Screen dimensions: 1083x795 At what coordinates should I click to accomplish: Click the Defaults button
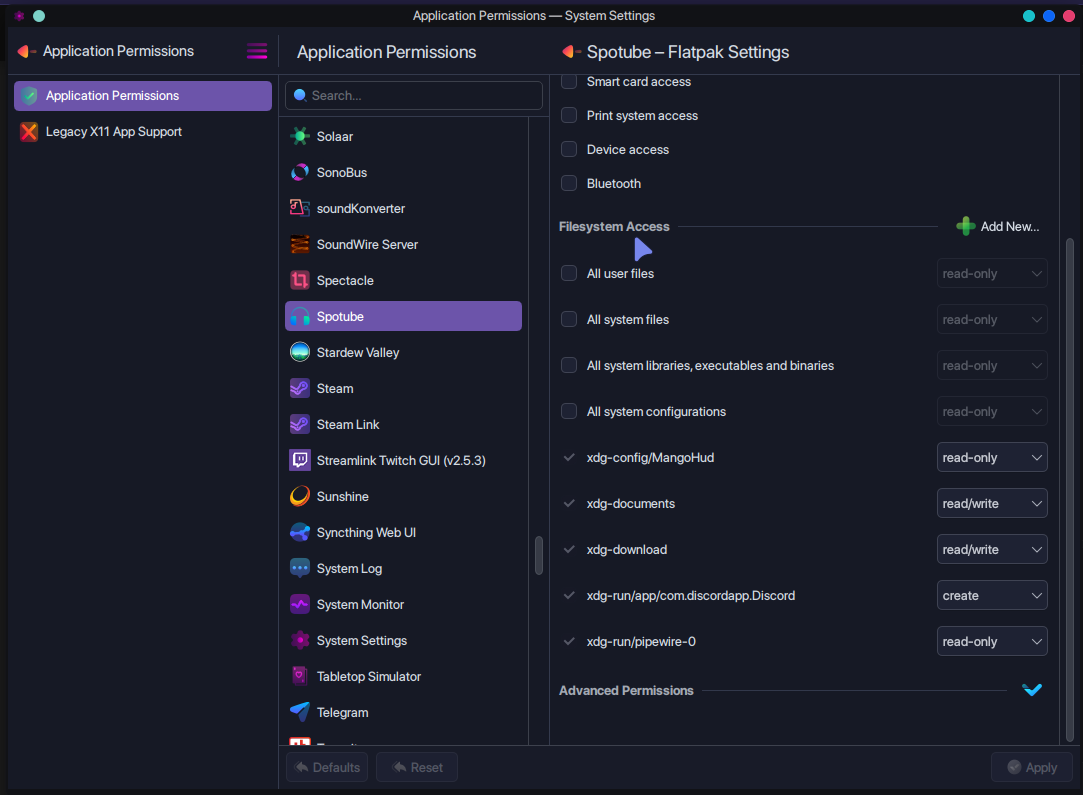click(x=327, y=767)
